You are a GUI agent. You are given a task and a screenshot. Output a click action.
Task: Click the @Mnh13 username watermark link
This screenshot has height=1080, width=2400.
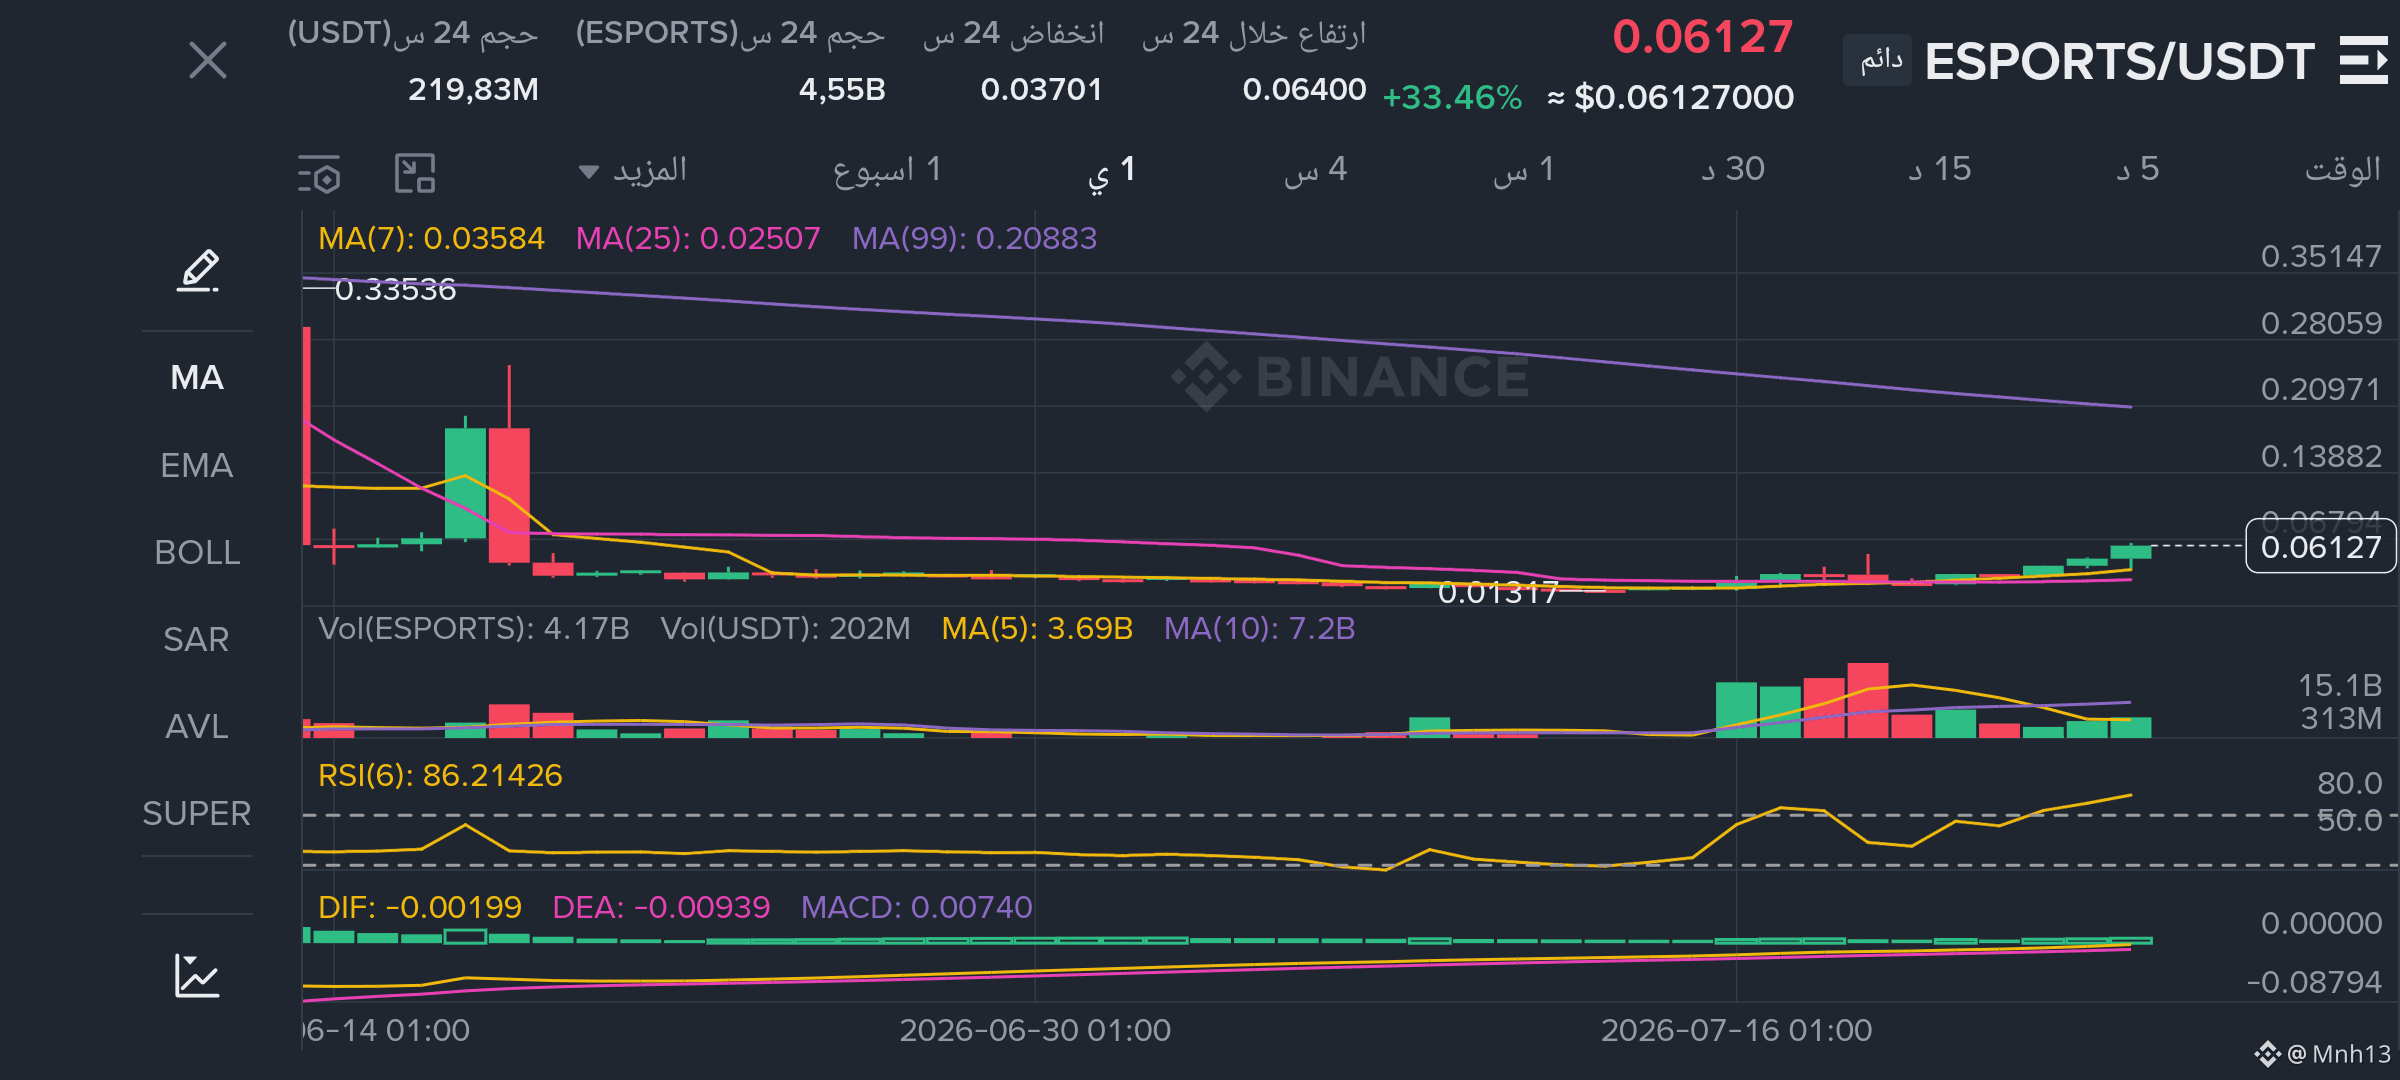pos(2323,1054)
